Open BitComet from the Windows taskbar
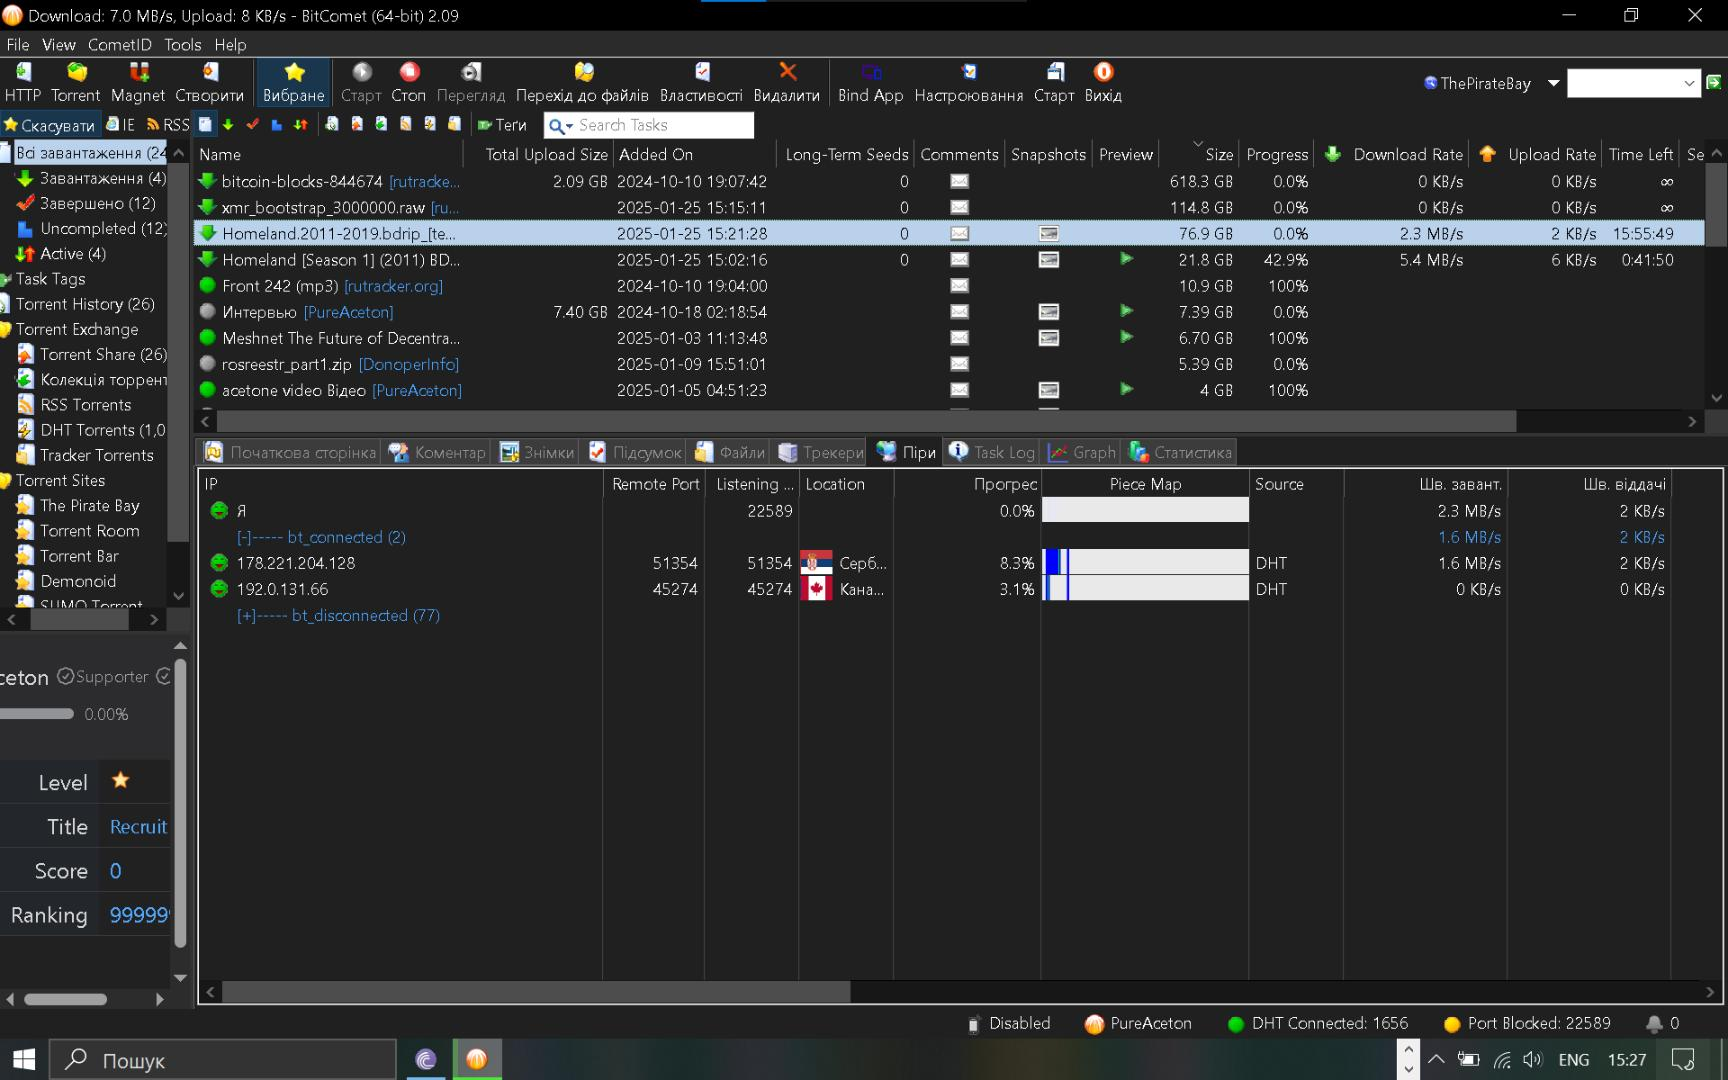 pos(477,1060)
